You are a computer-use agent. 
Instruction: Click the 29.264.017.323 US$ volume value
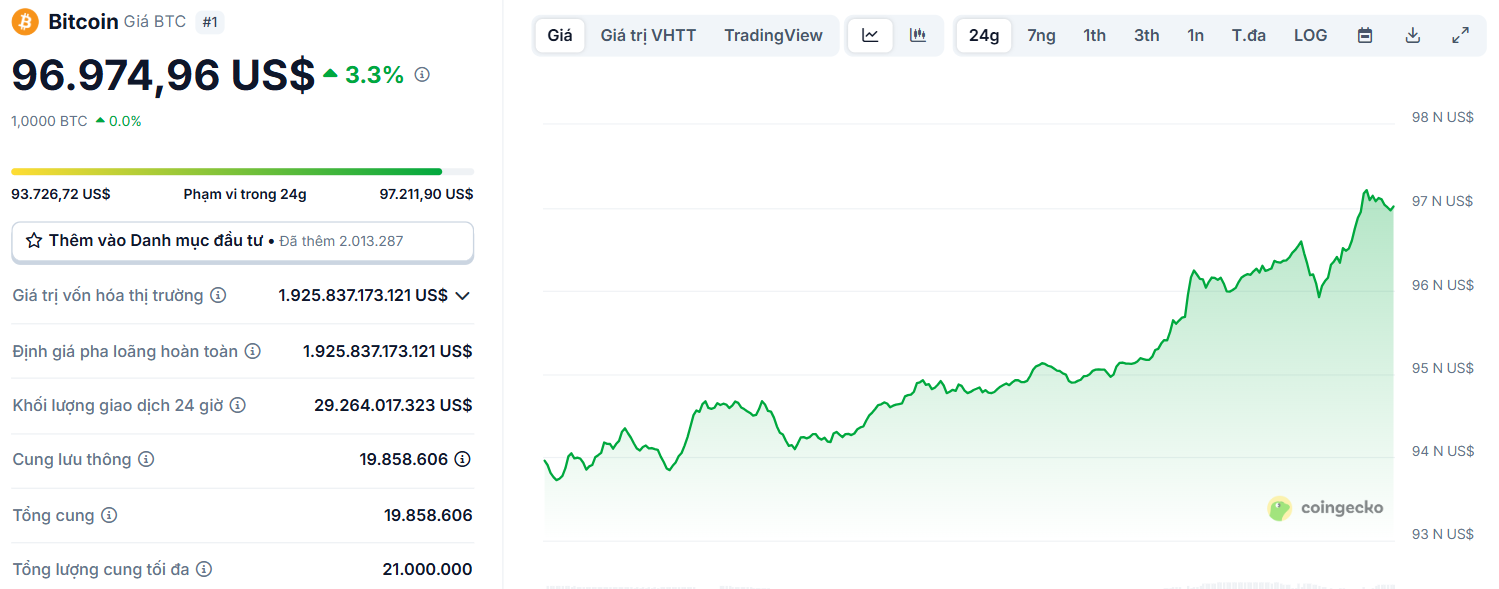(393, 405)
